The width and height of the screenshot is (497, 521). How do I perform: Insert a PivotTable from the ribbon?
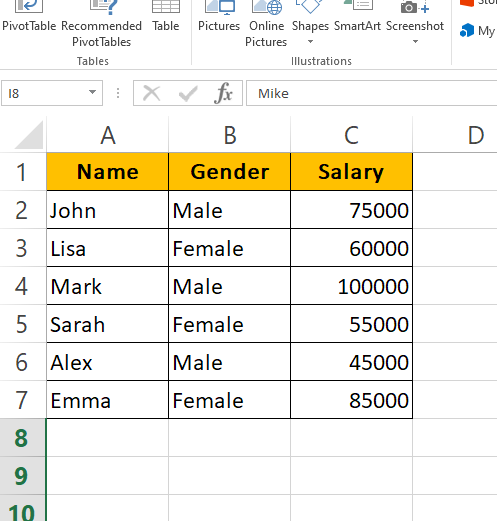pos(29,17)
